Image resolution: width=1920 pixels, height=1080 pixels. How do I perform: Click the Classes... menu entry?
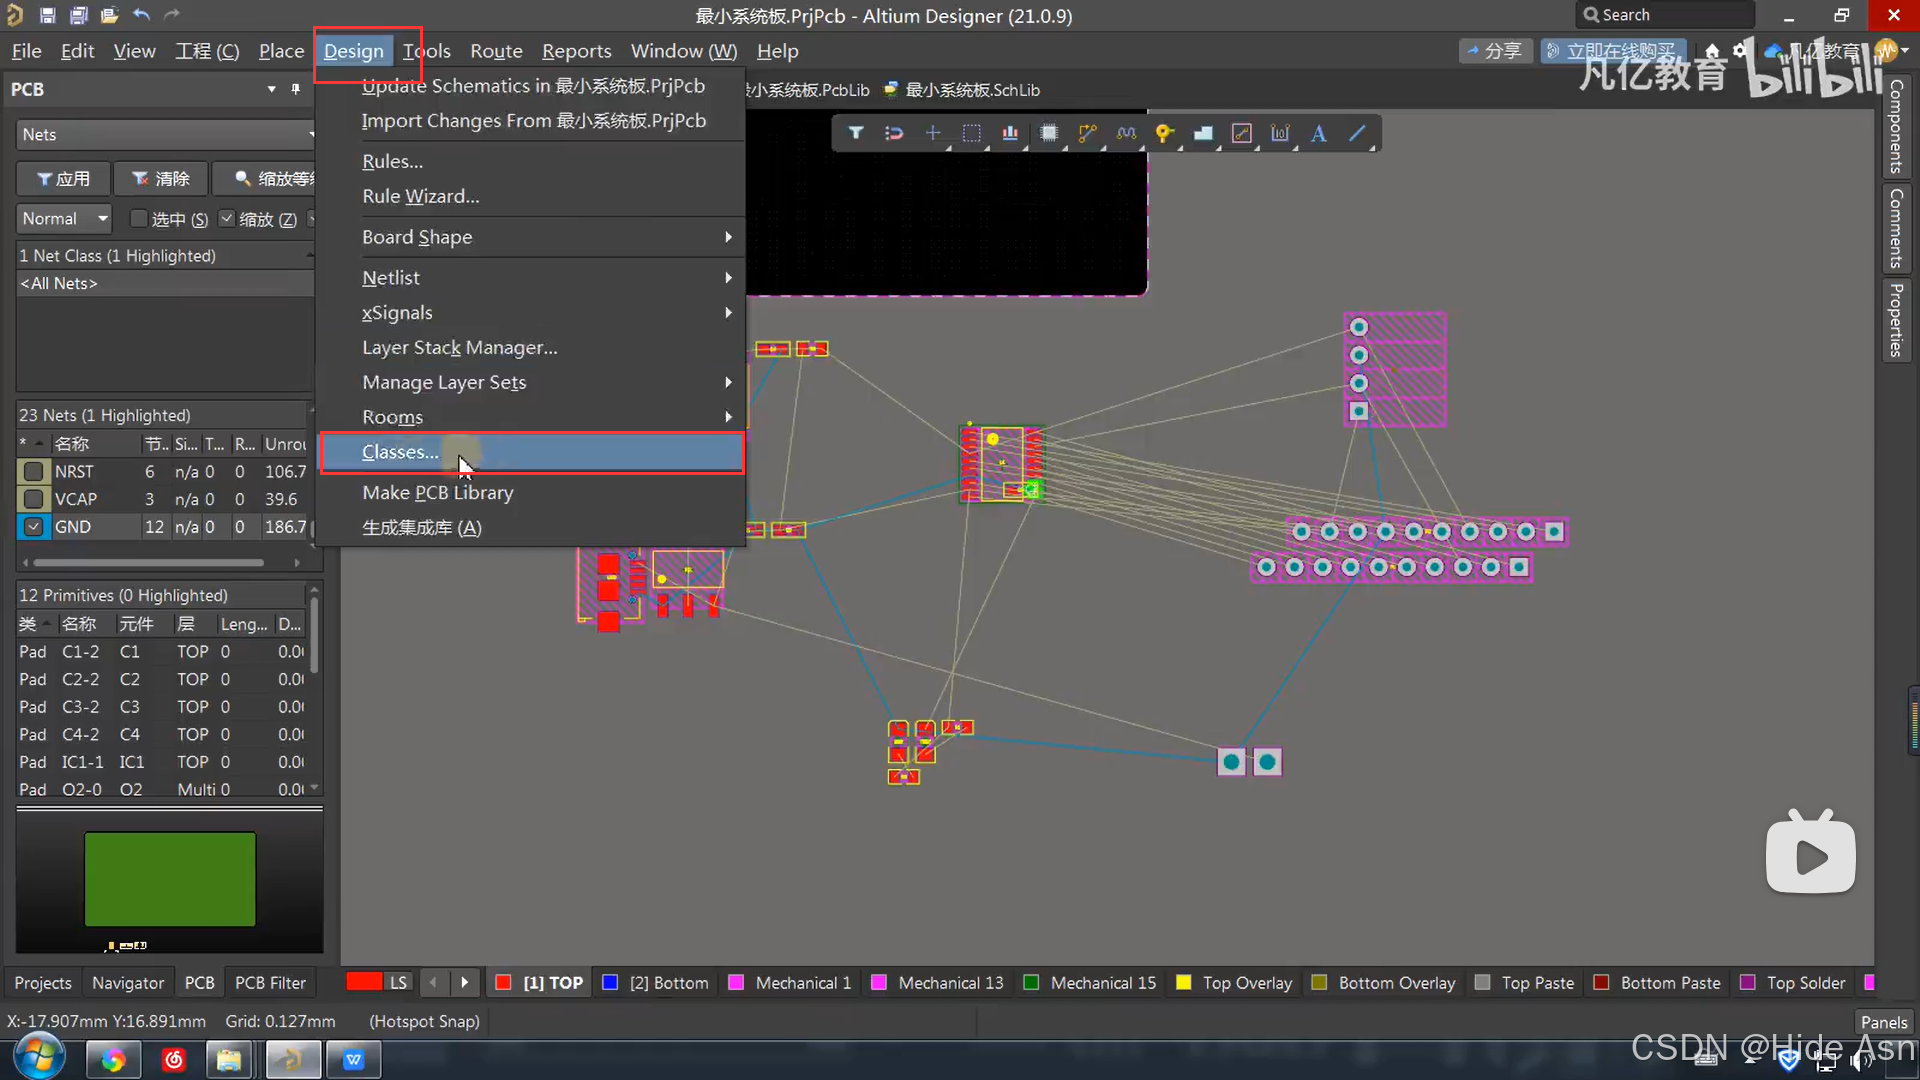pos(532,452)
